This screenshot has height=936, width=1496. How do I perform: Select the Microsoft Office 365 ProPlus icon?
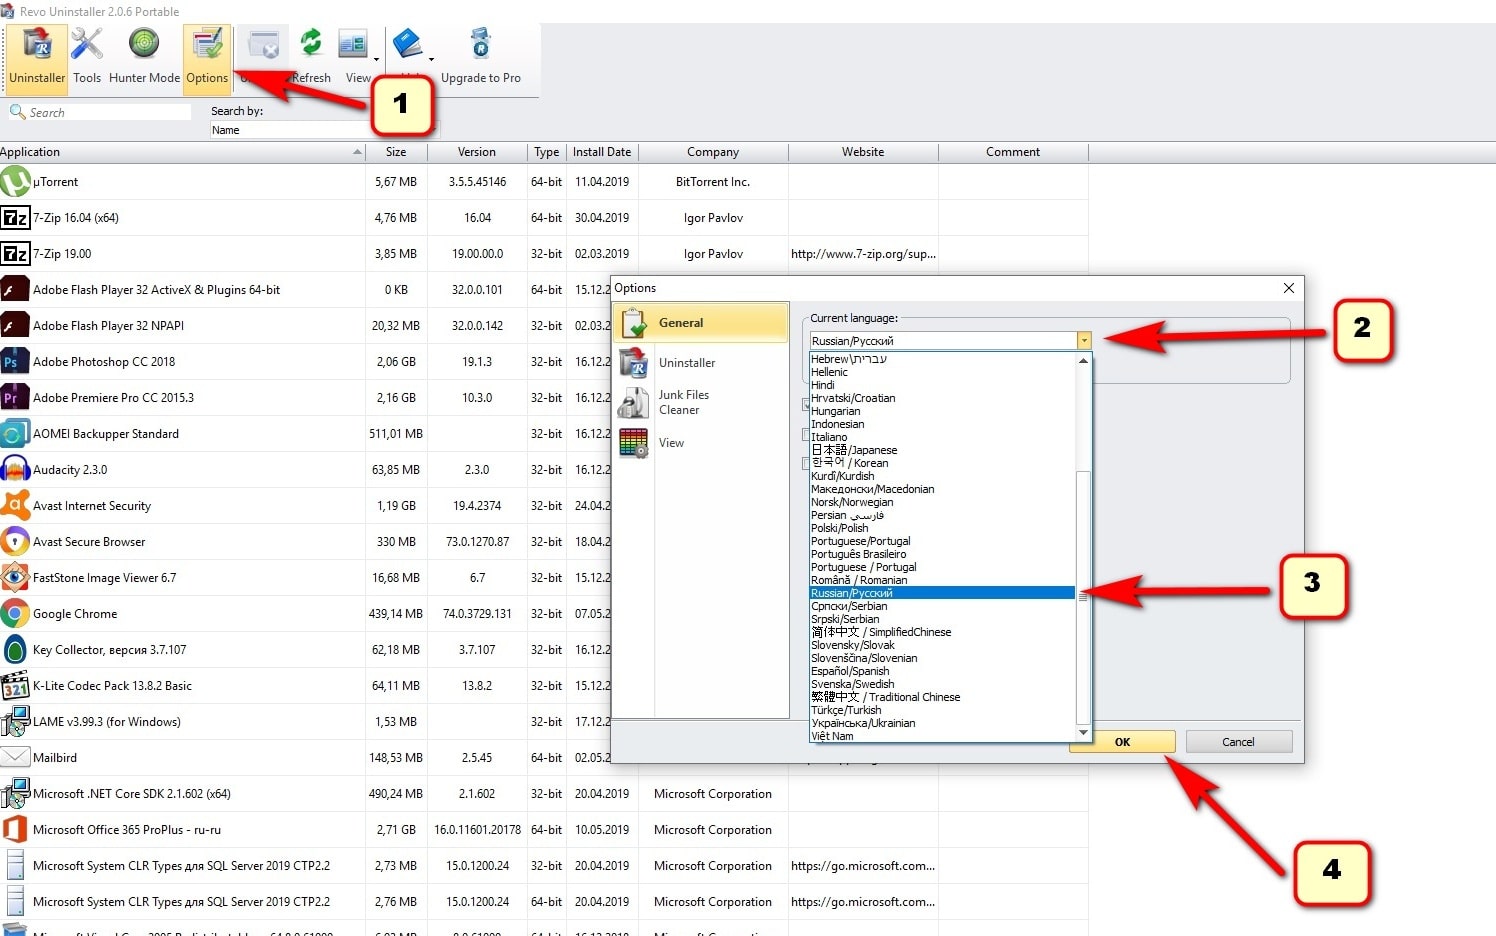[x=15, y=829]
